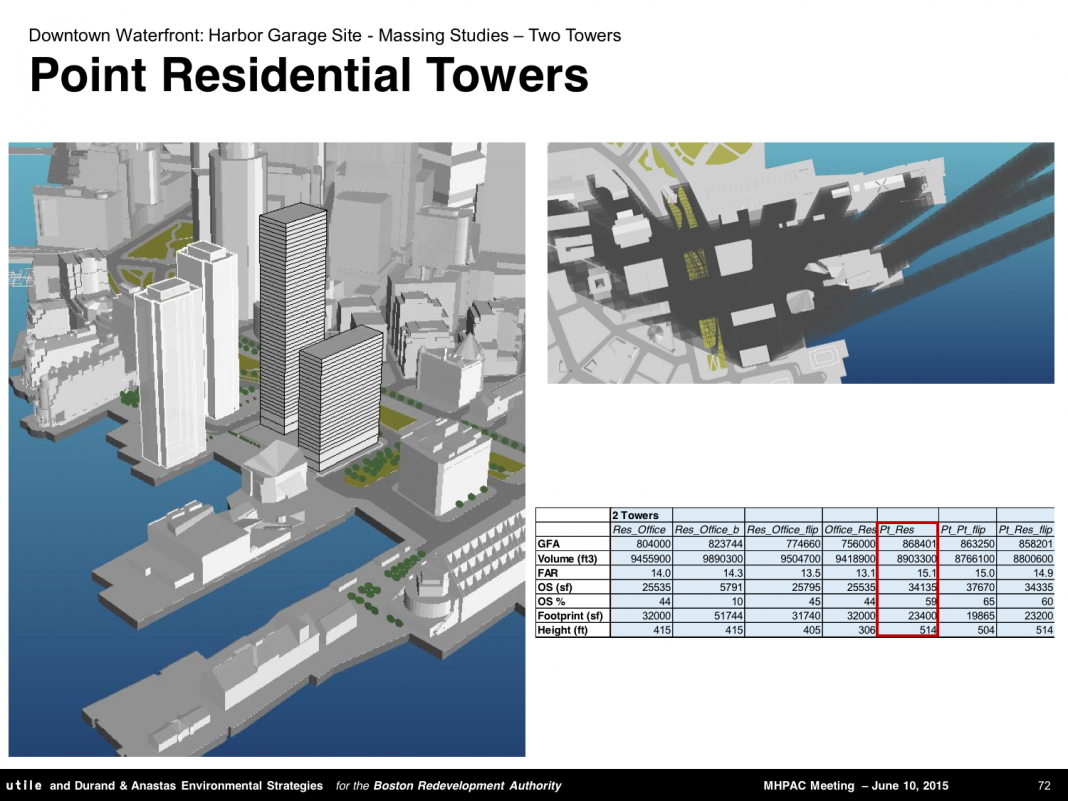Viewport: 1068px width, 801px height.
Task: Click the 3D harbor massing model image
Action: tap(267, 449)
